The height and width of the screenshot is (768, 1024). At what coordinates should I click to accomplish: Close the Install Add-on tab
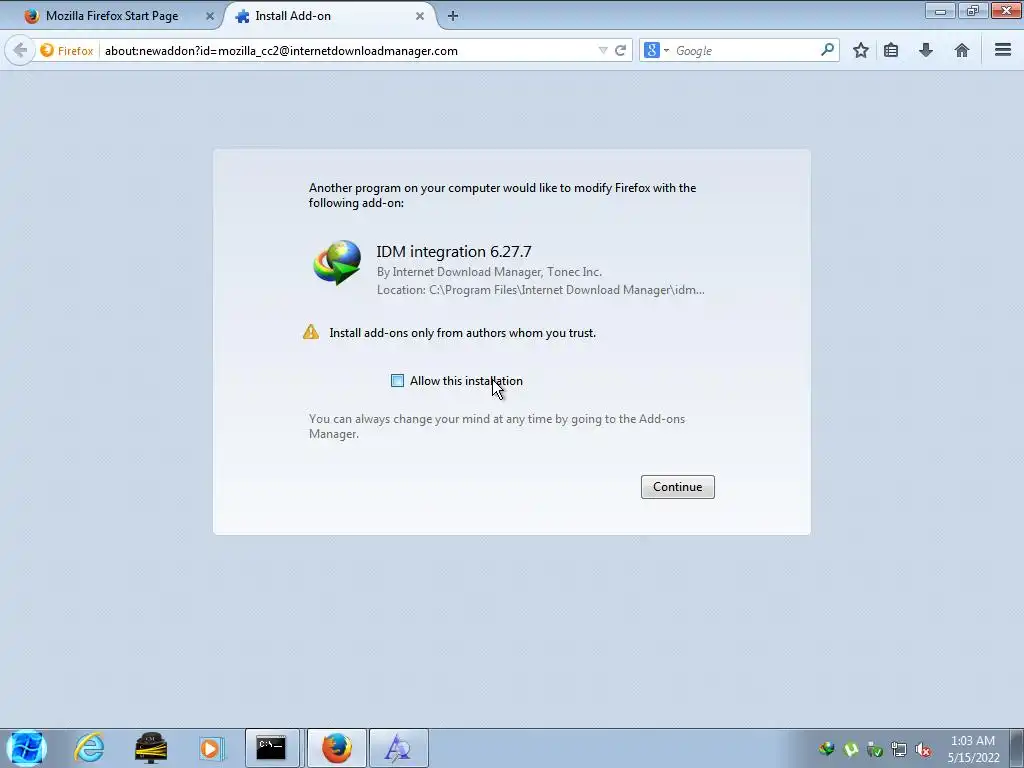(x=420, y=16)
